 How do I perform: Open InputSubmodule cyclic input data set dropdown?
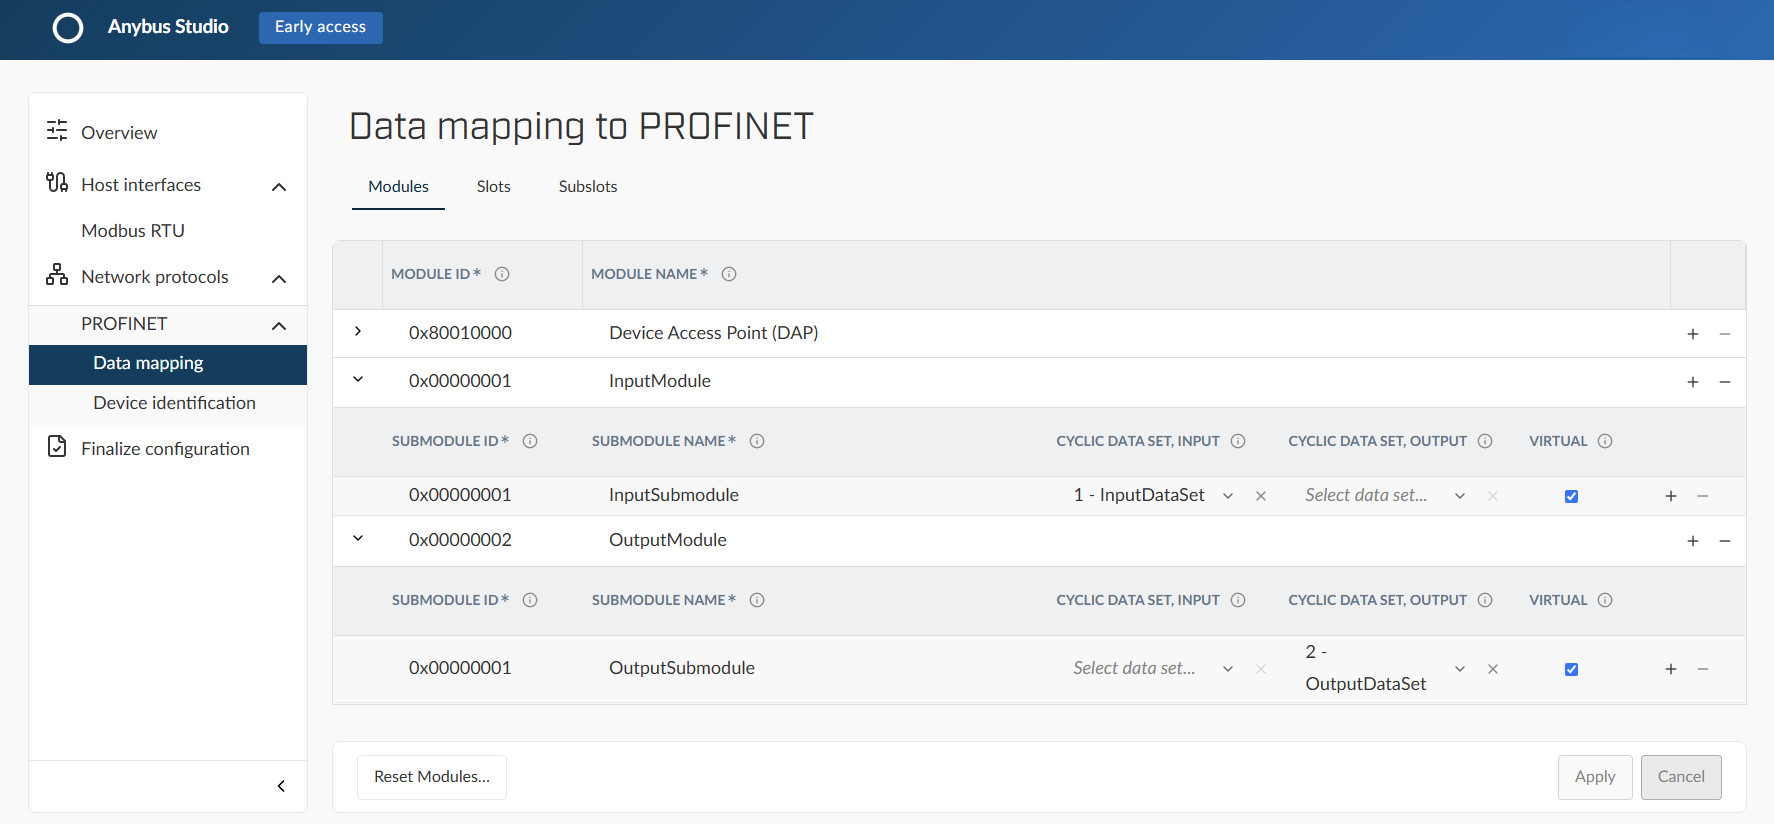point(1228,496)
